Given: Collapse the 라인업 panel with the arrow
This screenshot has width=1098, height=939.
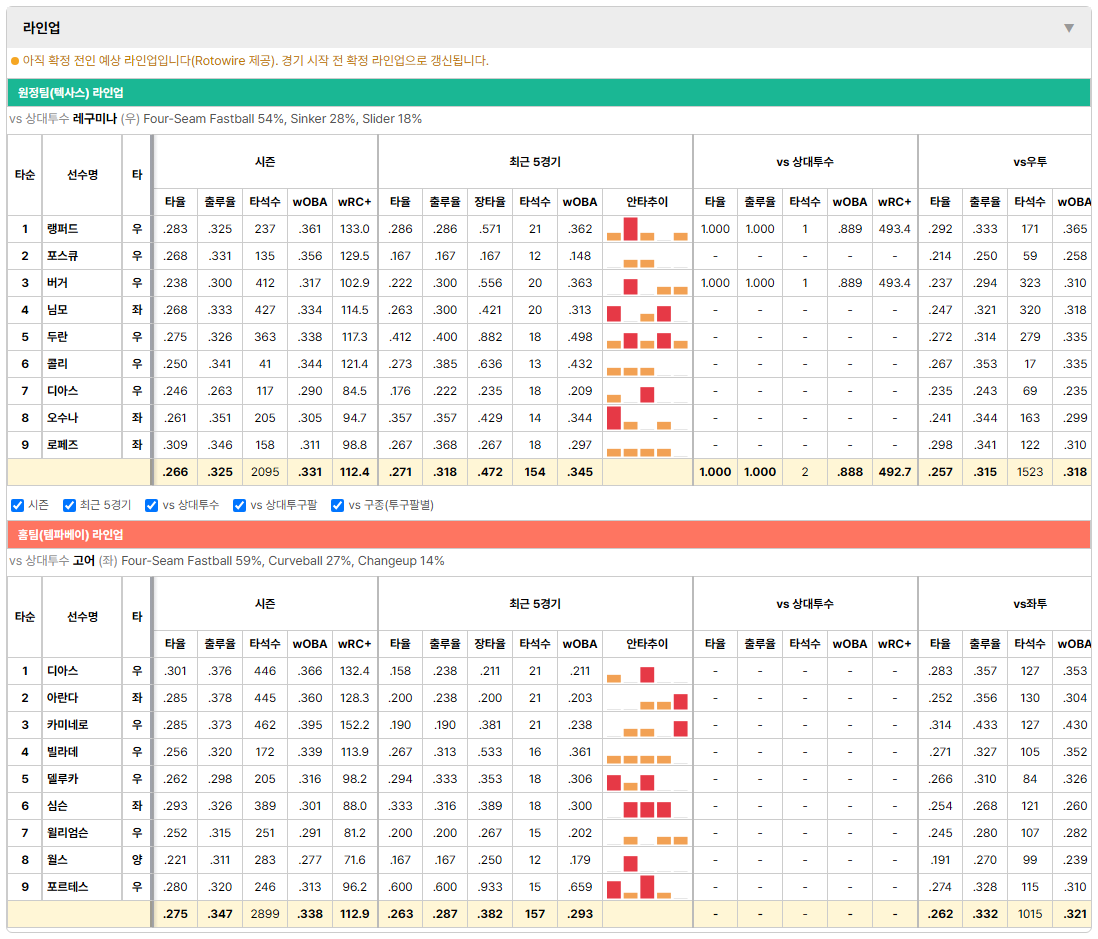Looking at the screenshot, I should point(1069,28).
